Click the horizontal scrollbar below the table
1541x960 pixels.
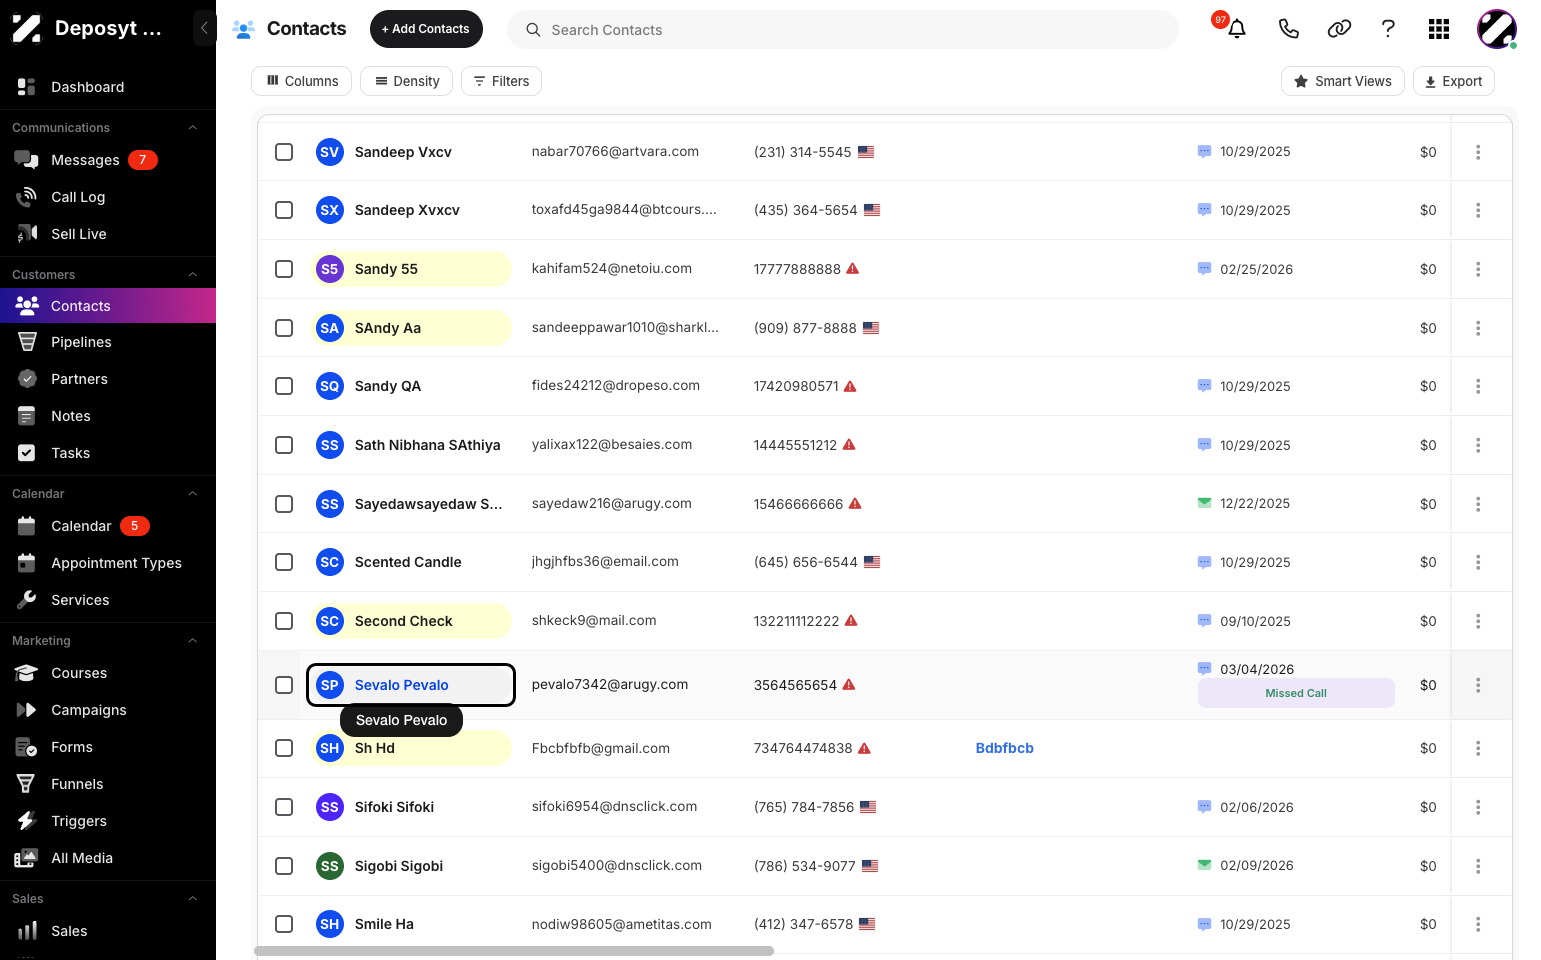click(x=514, y=951)
